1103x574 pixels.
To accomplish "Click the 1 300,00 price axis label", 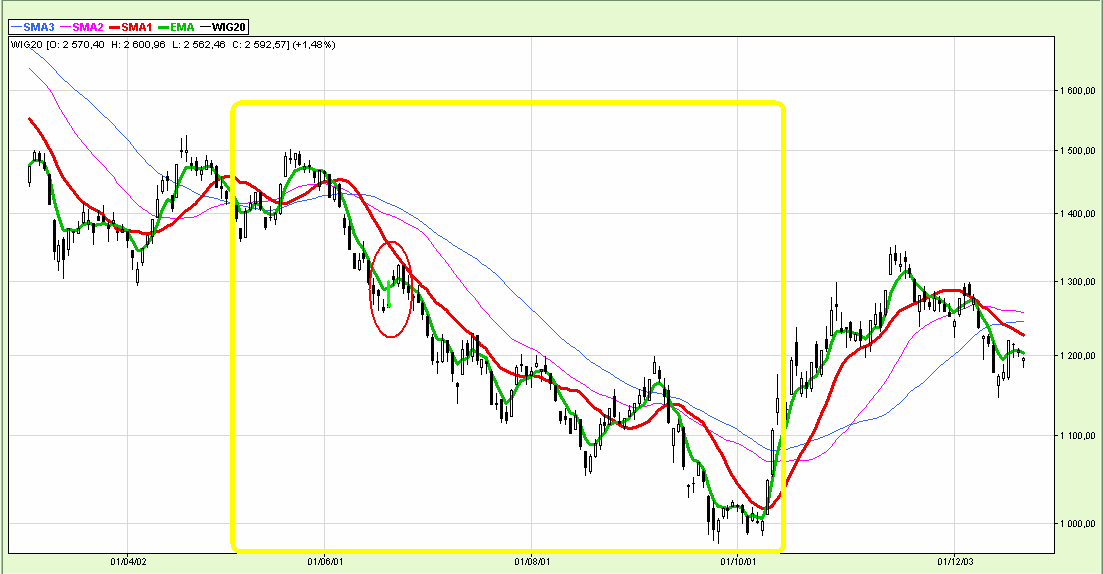I will pos(1076,281).
